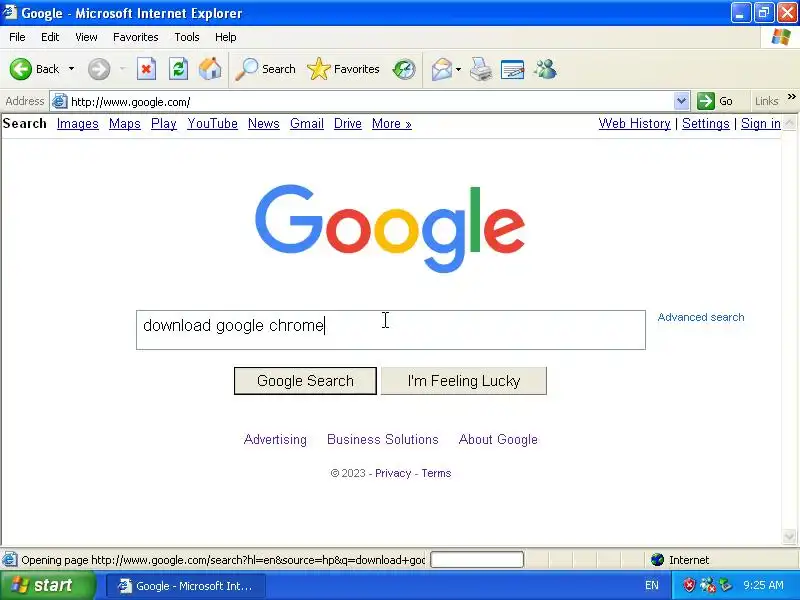The image size is (800, 600).
Task: Open the Privacy footer link
Action: click(x=393, y=473)
